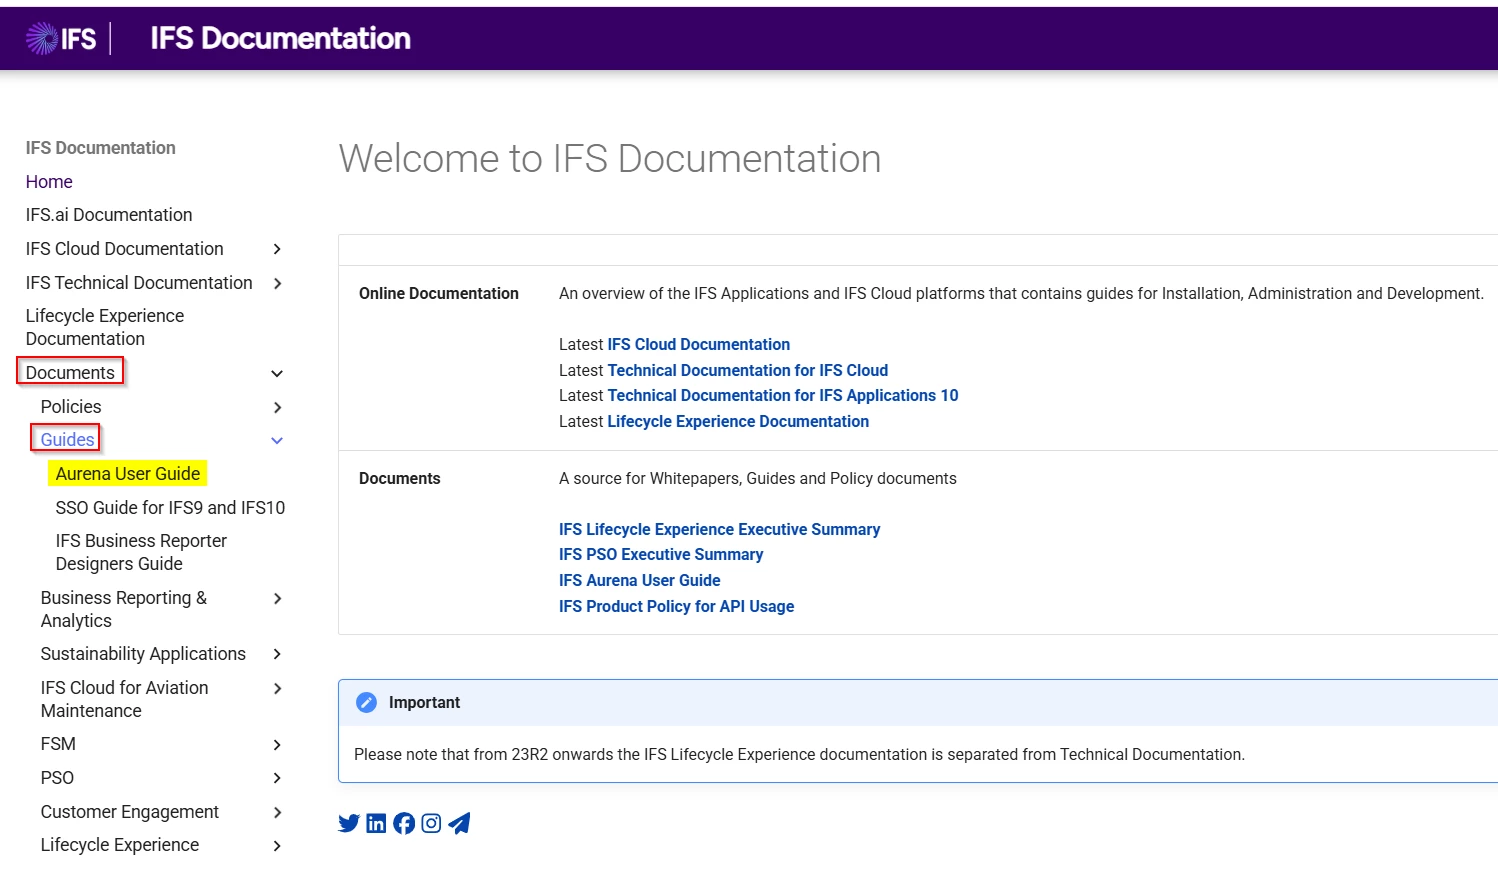Expand IFS Cloud Documentation chevron
Screen dimensions: 1498x884
(x=277, y=249)
